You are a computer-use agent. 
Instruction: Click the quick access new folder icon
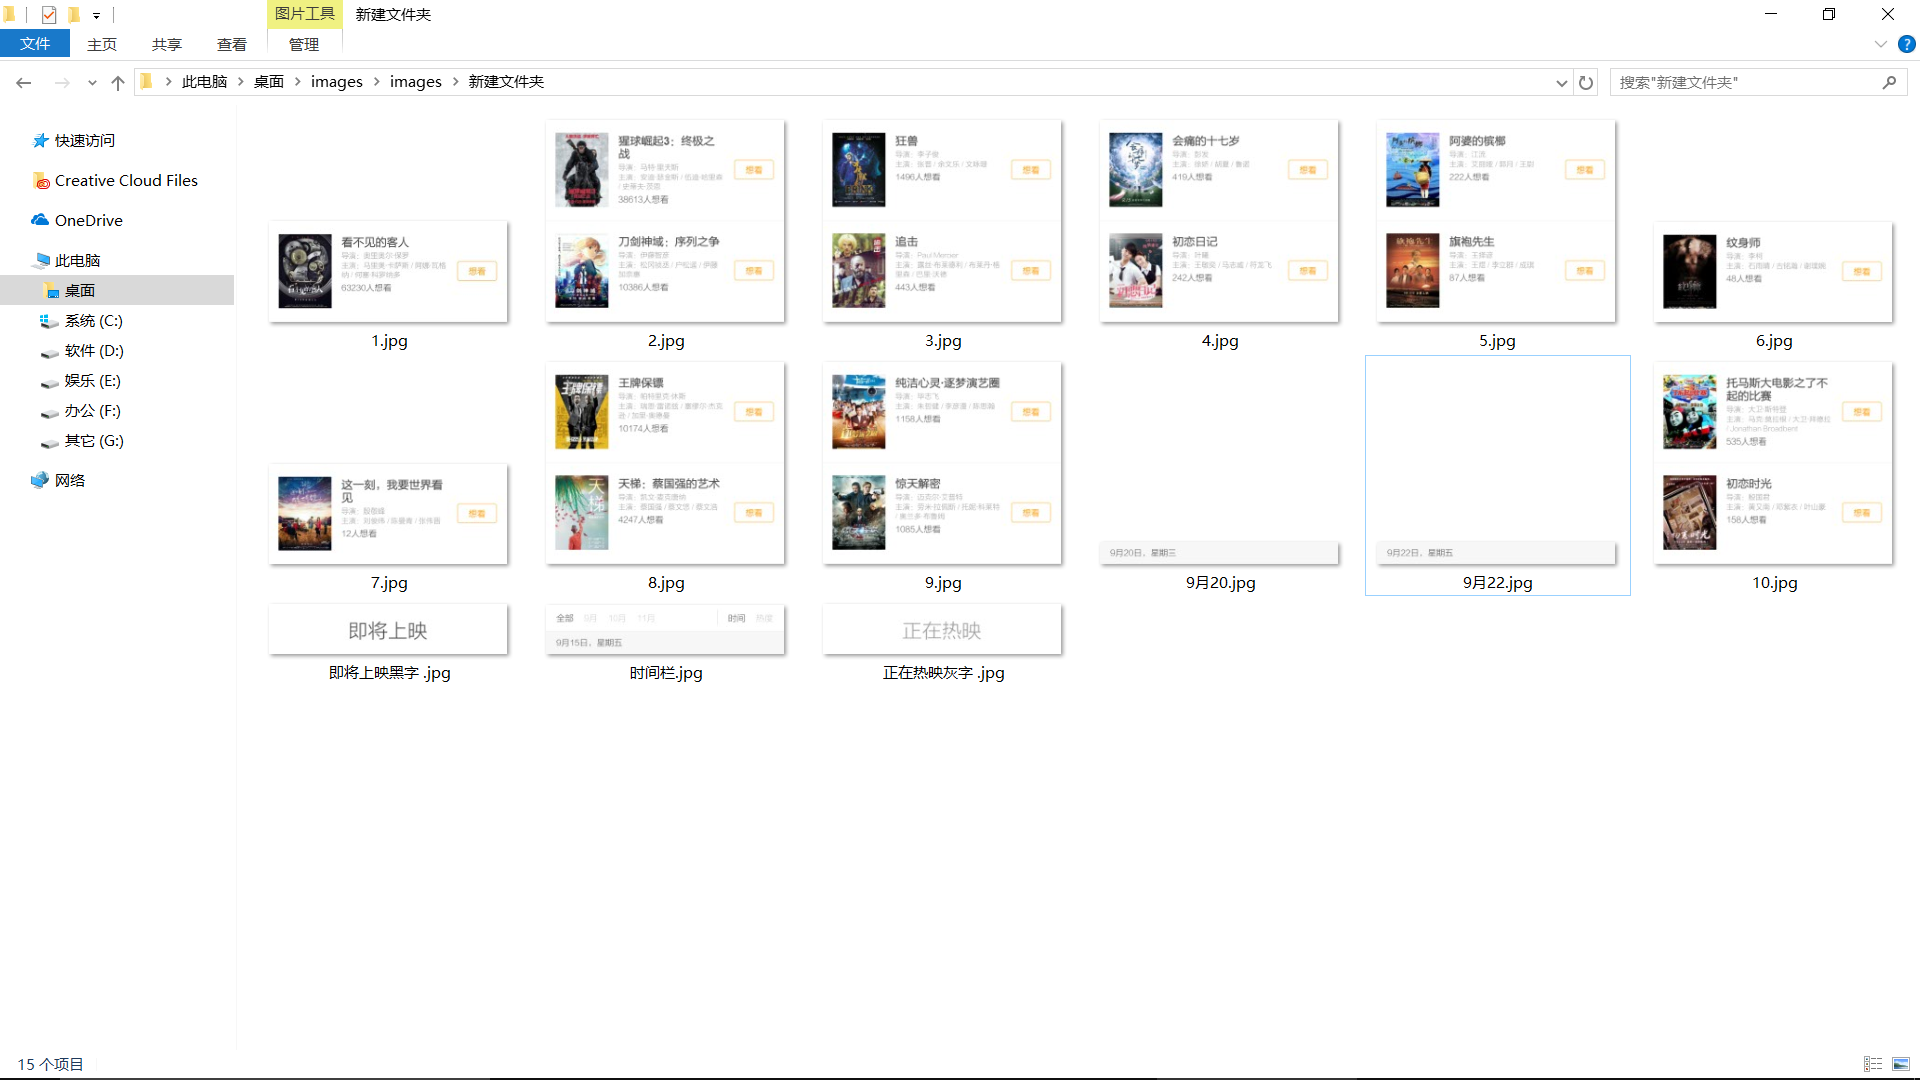73,14
